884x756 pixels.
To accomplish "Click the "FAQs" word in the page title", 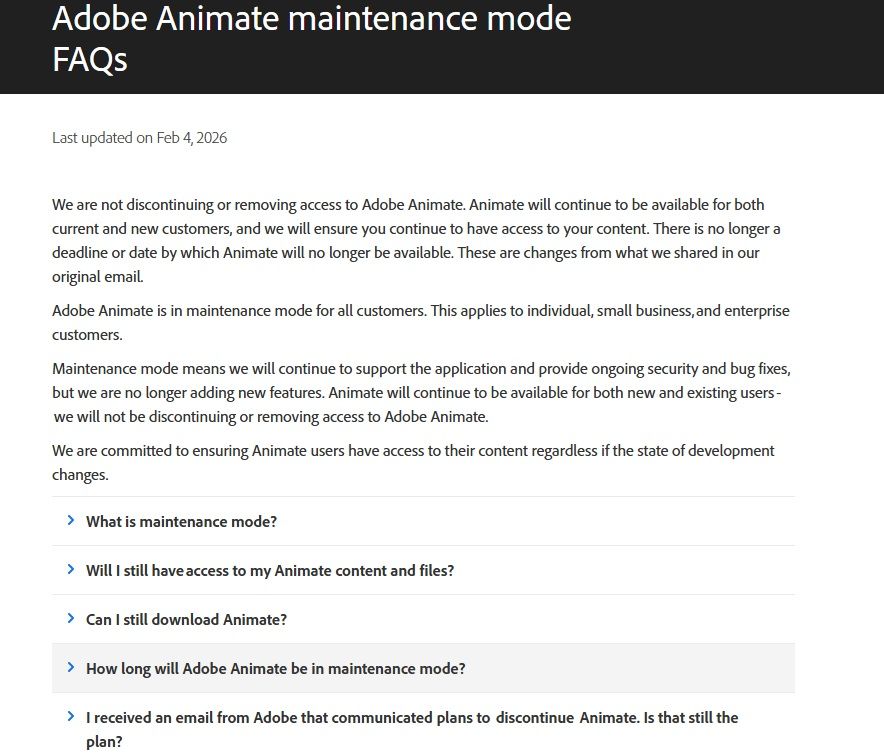I will coord(90,59).
